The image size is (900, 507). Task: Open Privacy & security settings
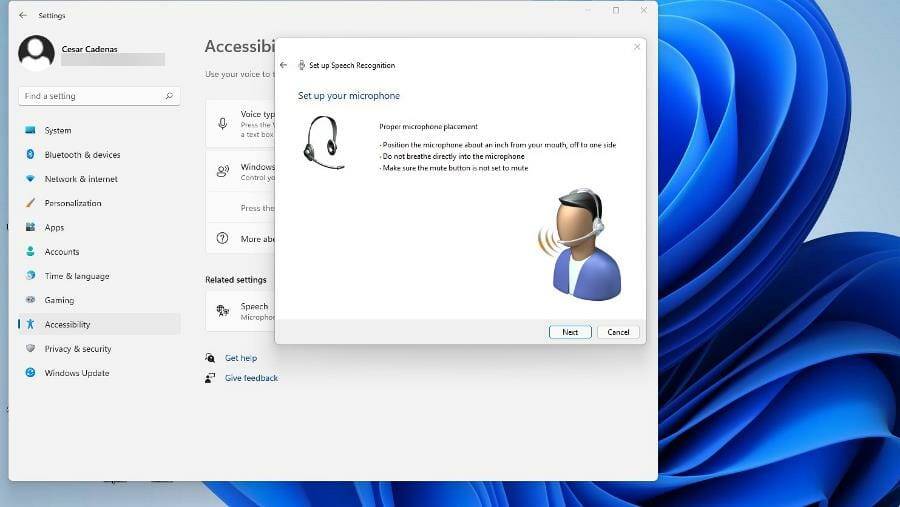point(99,349)
